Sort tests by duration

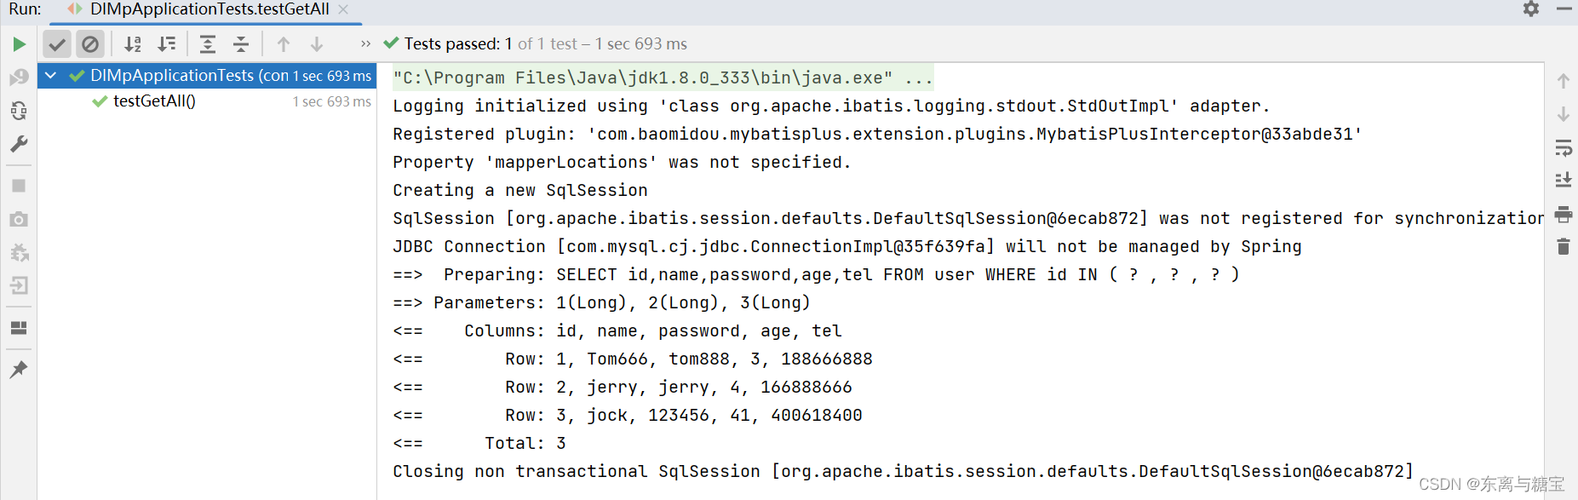(x=167, y=44)
